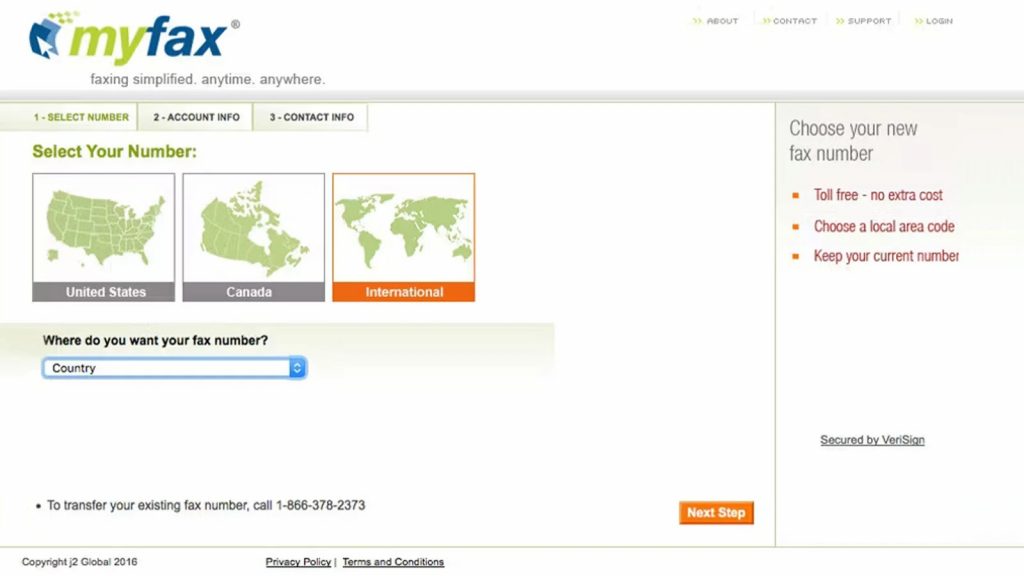Open the Country dropdown

tap(170, 368)
